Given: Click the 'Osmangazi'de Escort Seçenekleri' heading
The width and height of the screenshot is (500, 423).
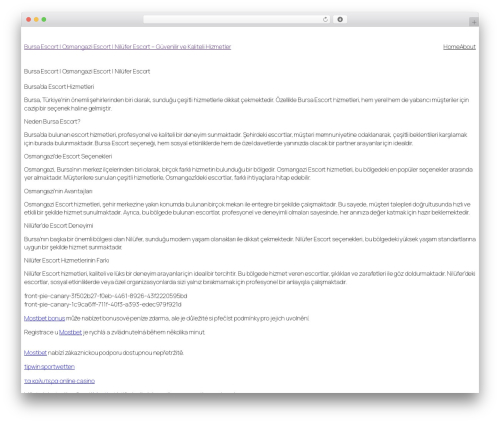Looking at the screenshot, I should 68,156.
